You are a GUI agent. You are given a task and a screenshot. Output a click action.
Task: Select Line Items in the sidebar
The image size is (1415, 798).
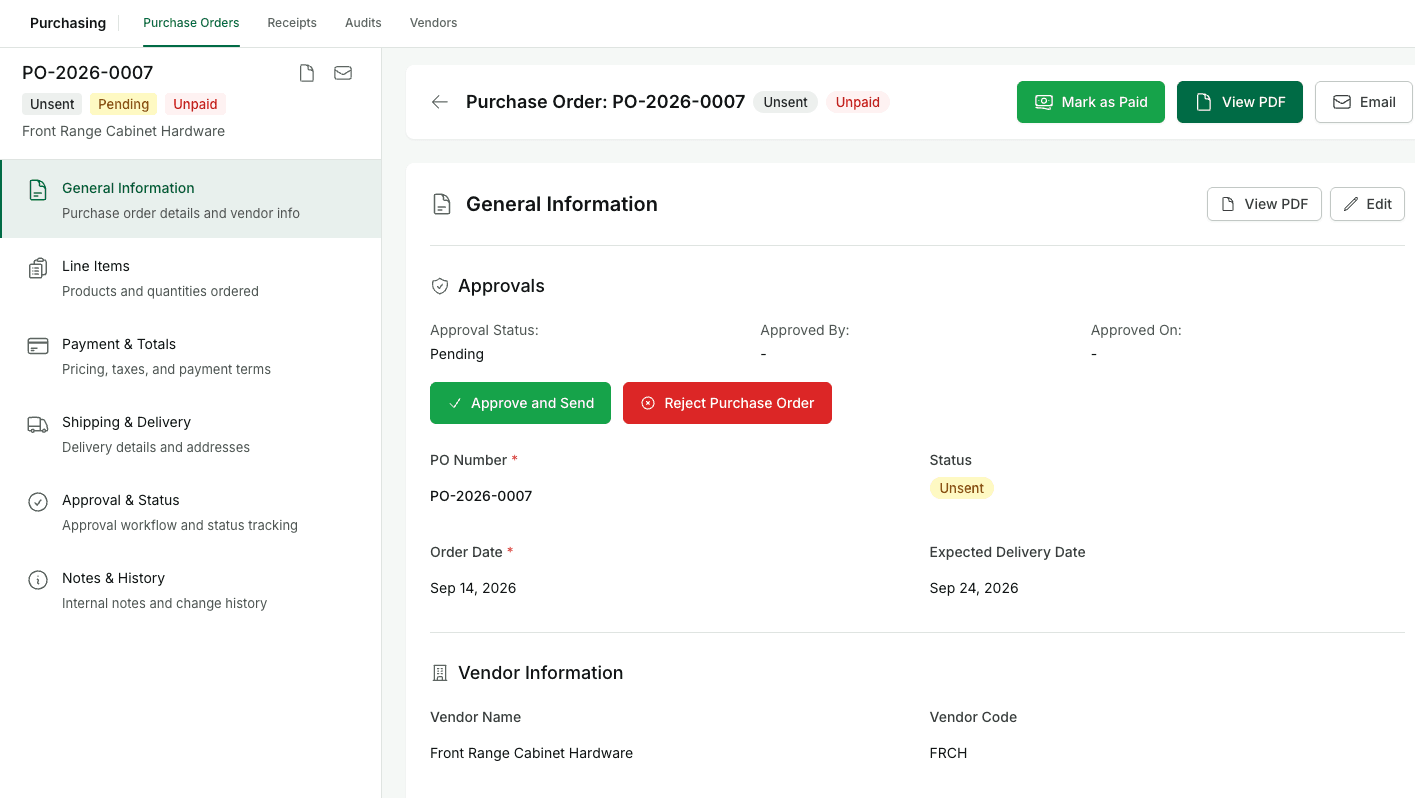[x=190, y=278]
